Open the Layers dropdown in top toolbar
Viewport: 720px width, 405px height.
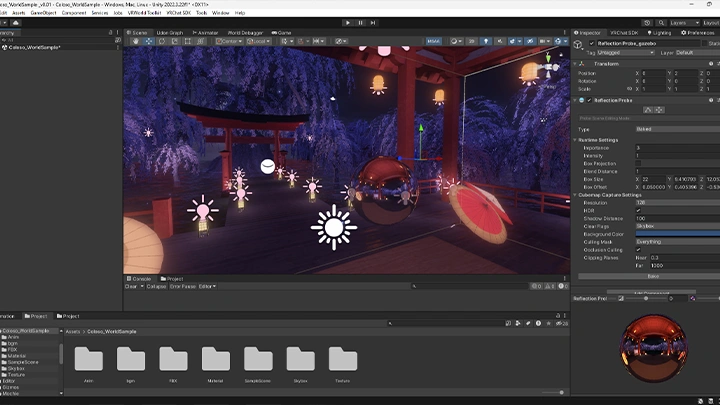685,22
